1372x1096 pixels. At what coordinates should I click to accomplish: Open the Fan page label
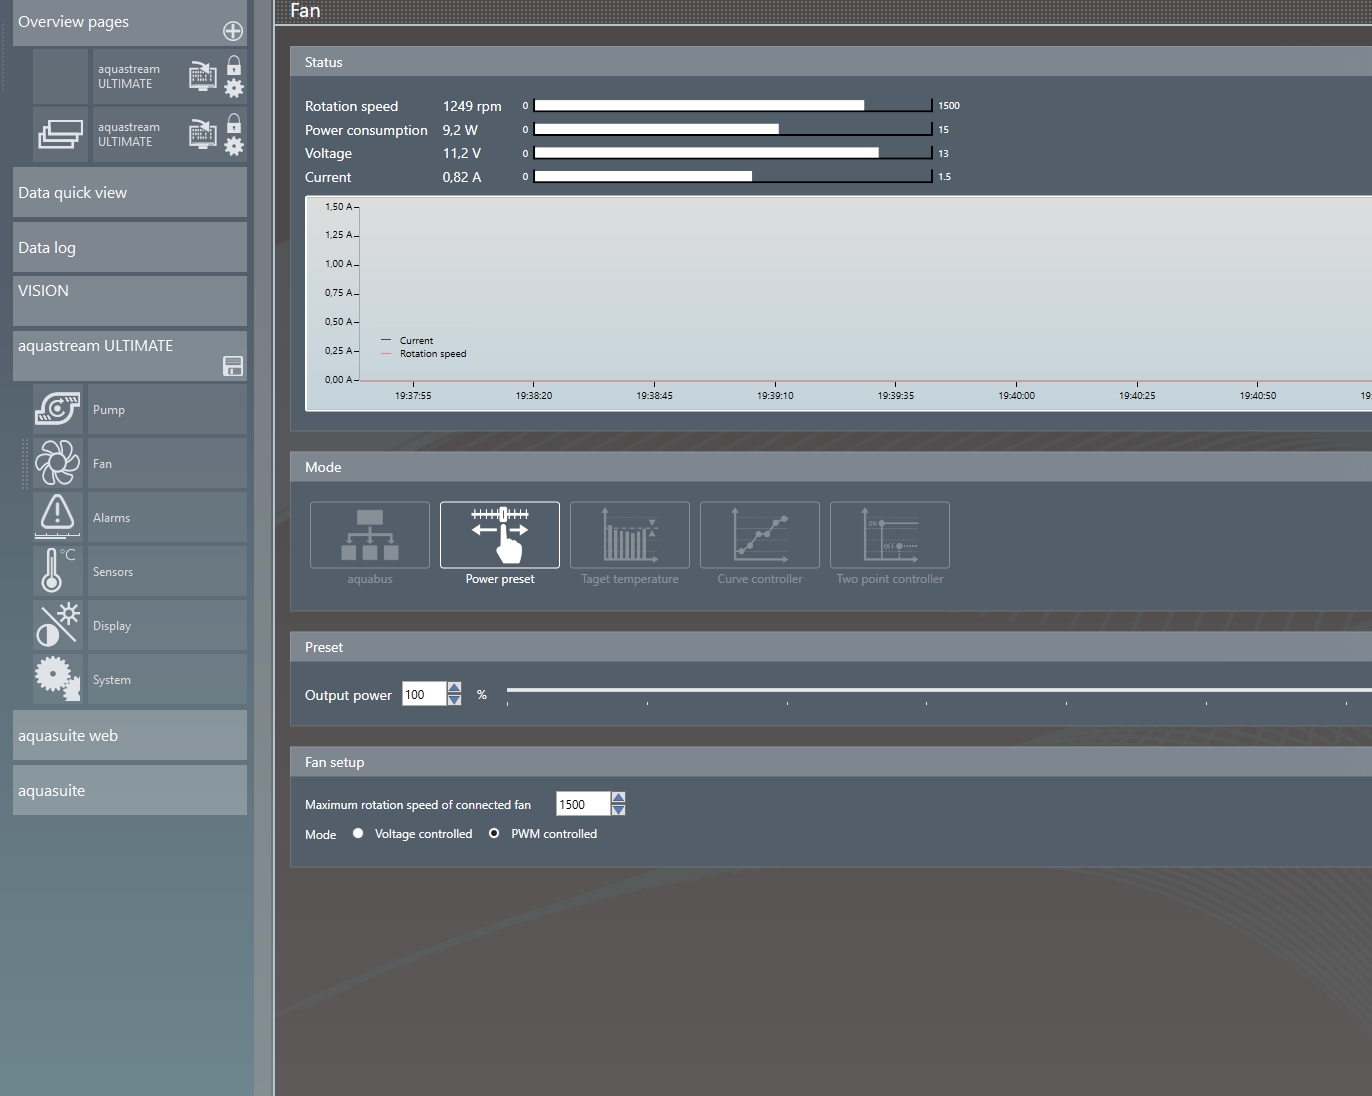click(167, 463)
